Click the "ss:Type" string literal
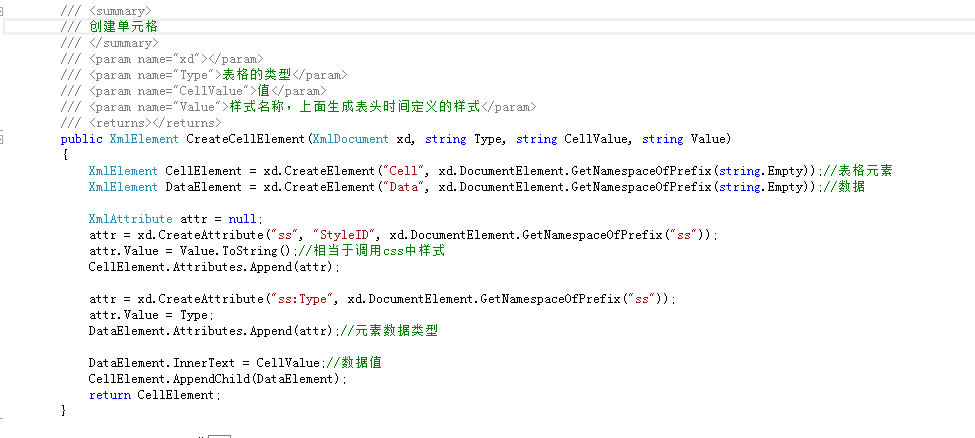Viewport: 975px width, 438px height. tap(304, 299)
